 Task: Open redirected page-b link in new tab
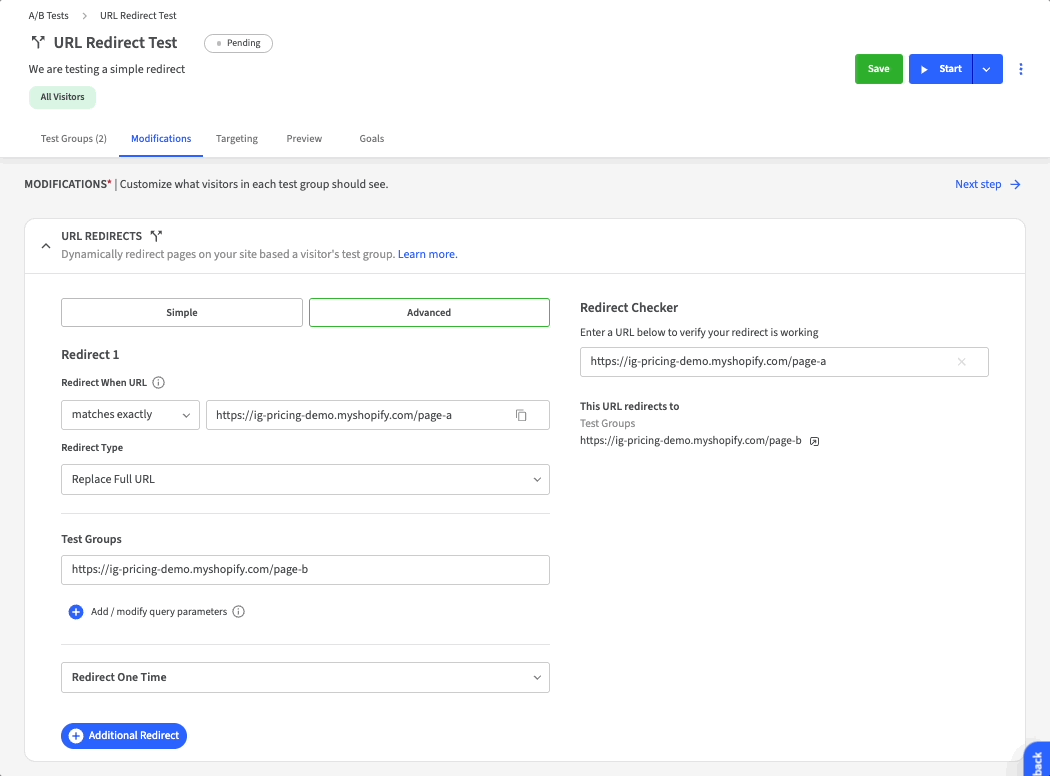pos(814,440)
